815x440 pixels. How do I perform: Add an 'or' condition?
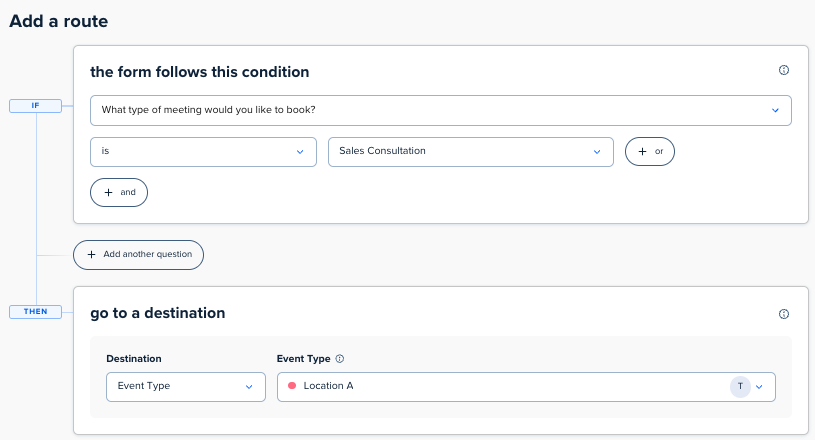point(650,151)
